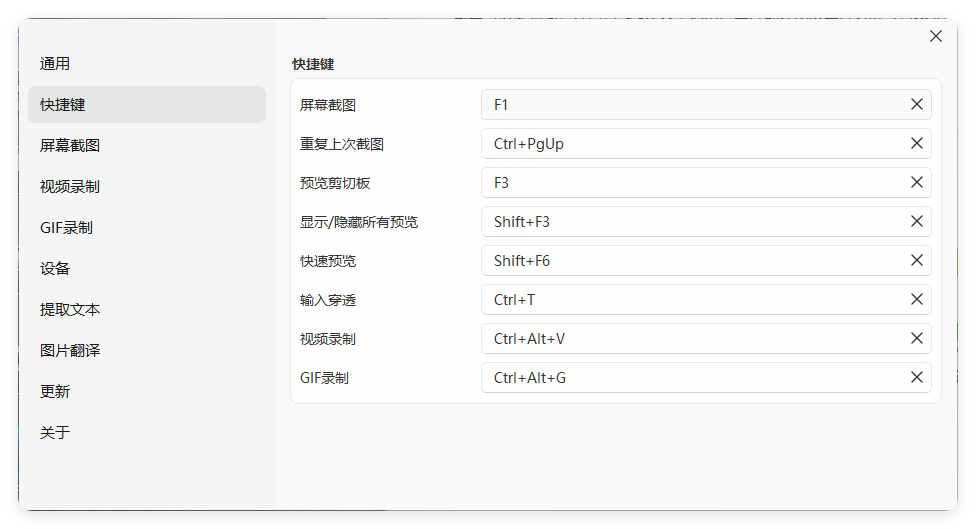Clear the 快速预览 shortcut Shift+F6
The width and height of the screenshot is (976, 529).
(916, 260)
